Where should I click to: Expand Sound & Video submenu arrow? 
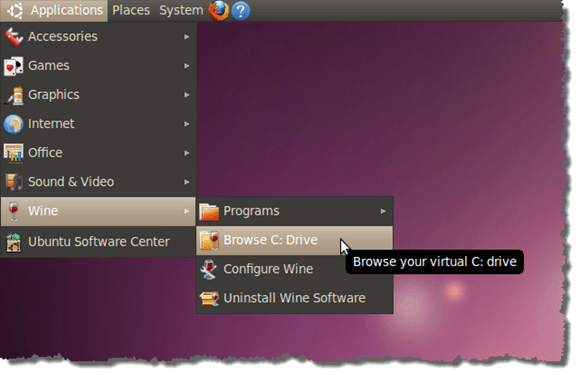pos(187,182)
